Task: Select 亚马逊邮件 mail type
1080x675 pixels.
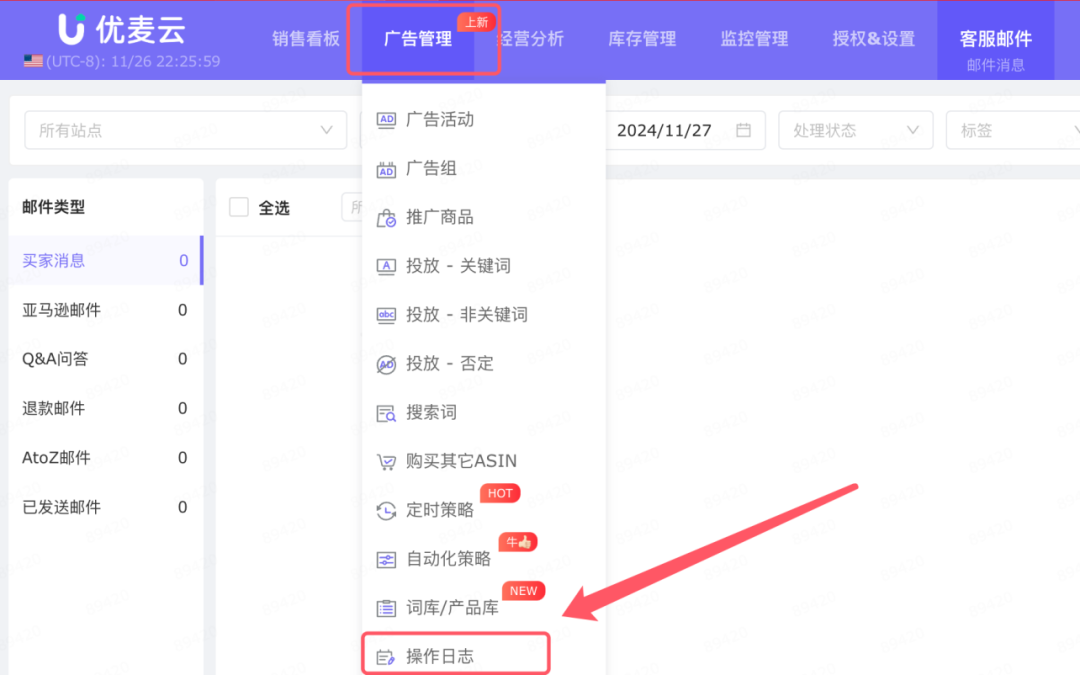Action: click(105, 310)
